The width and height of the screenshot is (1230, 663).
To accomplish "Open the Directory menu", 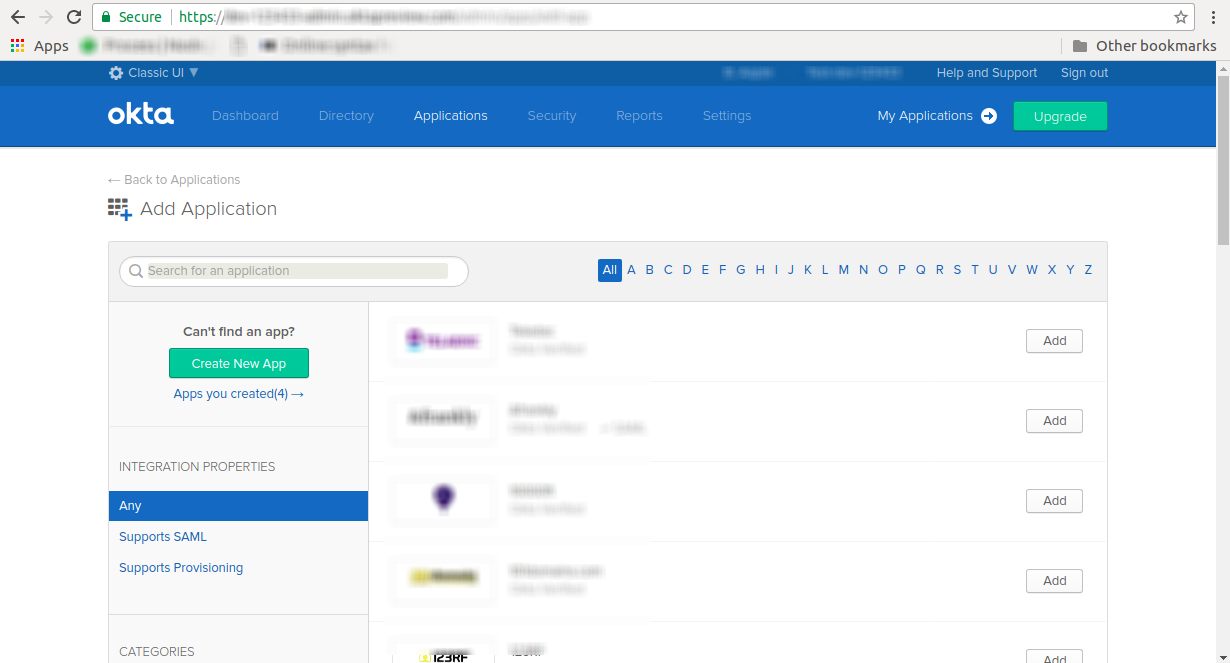I will pos(346,116).
